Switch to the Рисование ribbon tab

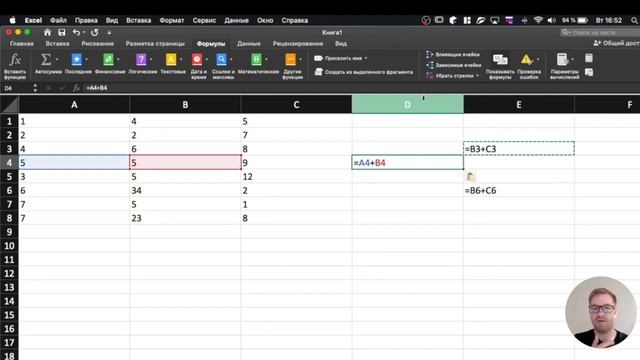coord(98,44)
